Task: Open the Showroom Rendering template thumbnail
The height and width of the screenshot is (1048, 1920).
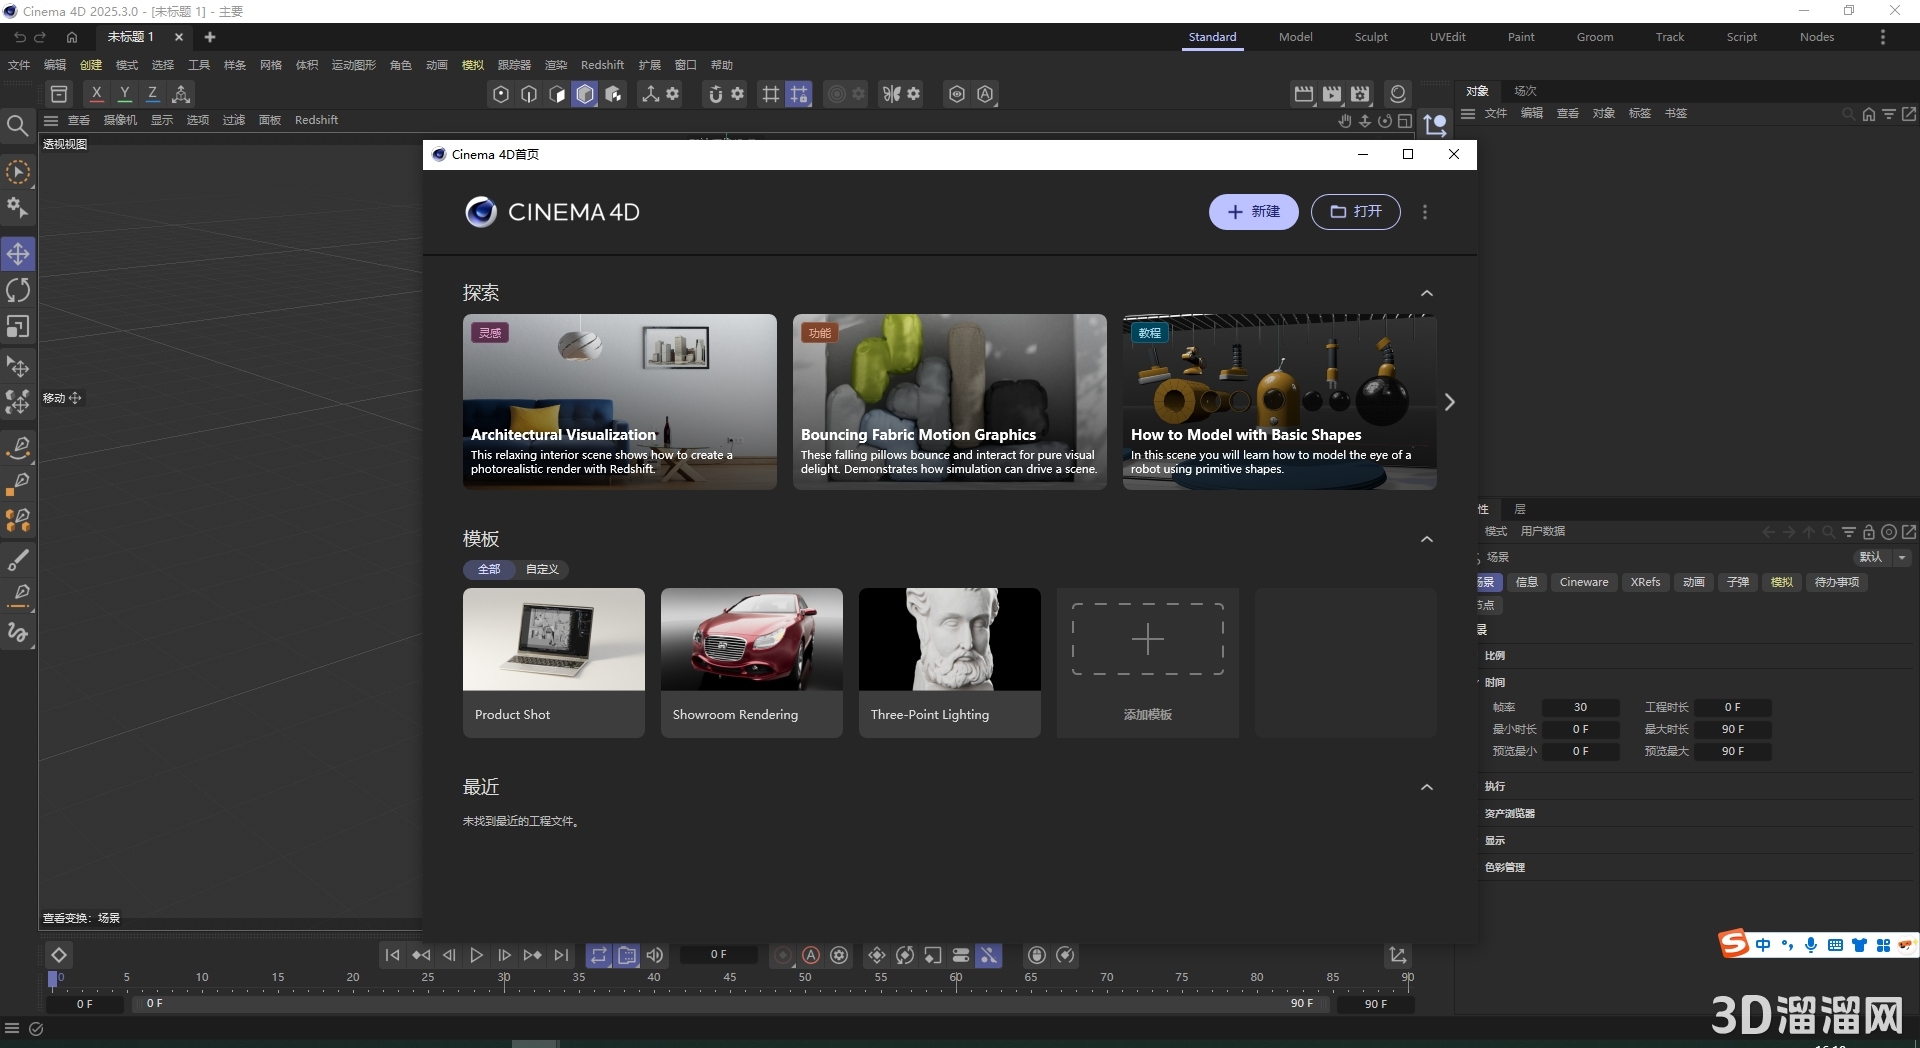Action: (x=751, y=640)
